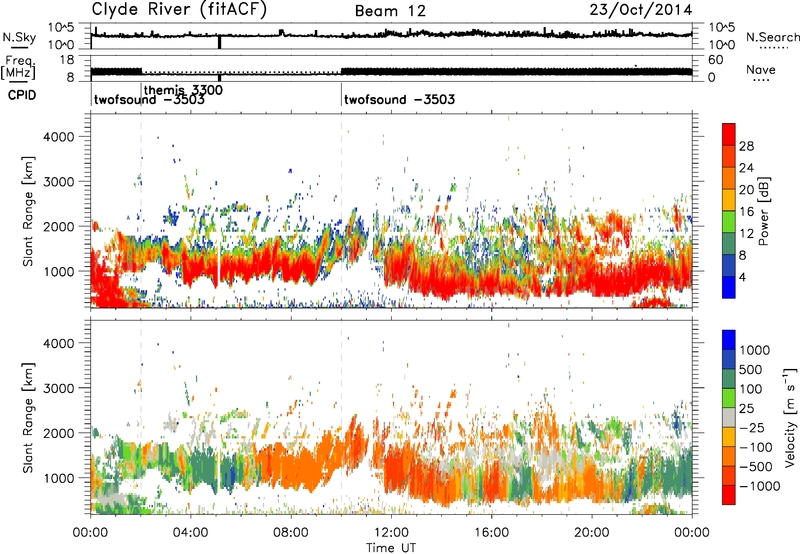Click the dashed CPID change line at 02:00 in velocity panel
The height and width of the screenshot is (554, 800).
pos(141,417)
